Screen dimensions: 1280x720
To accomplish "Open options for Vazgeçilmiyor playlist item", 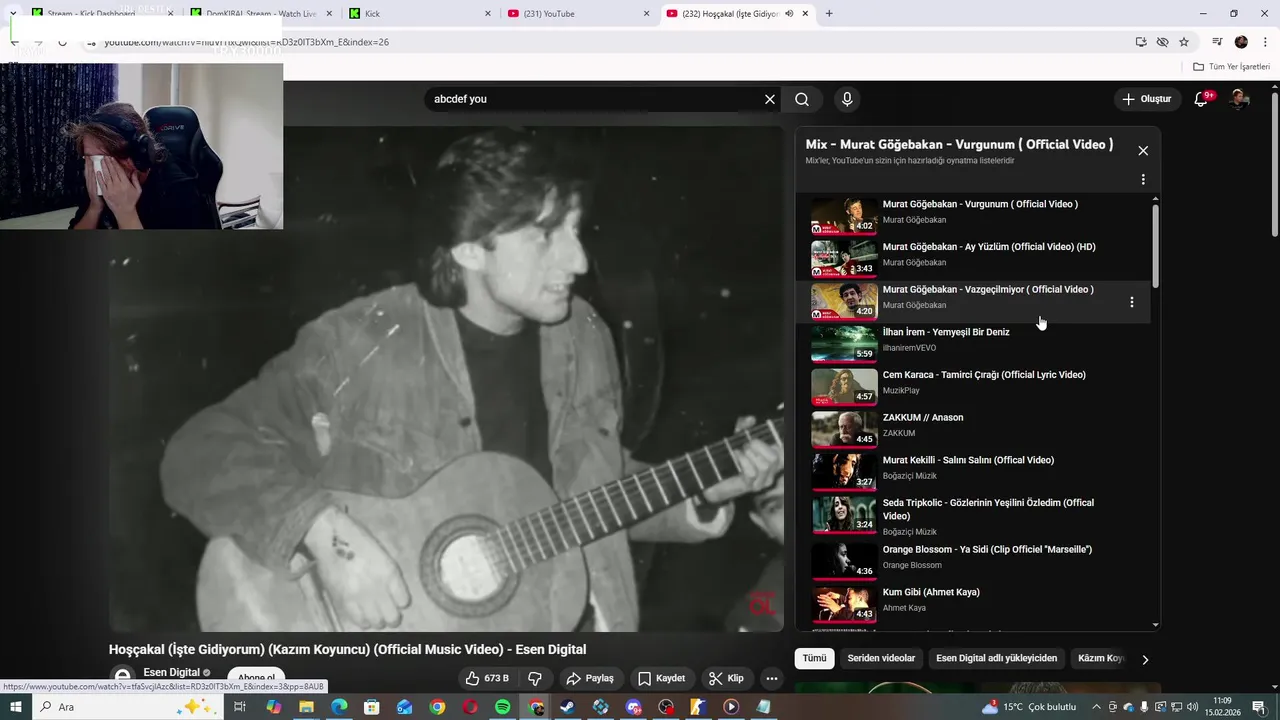I will point(1132,302).
